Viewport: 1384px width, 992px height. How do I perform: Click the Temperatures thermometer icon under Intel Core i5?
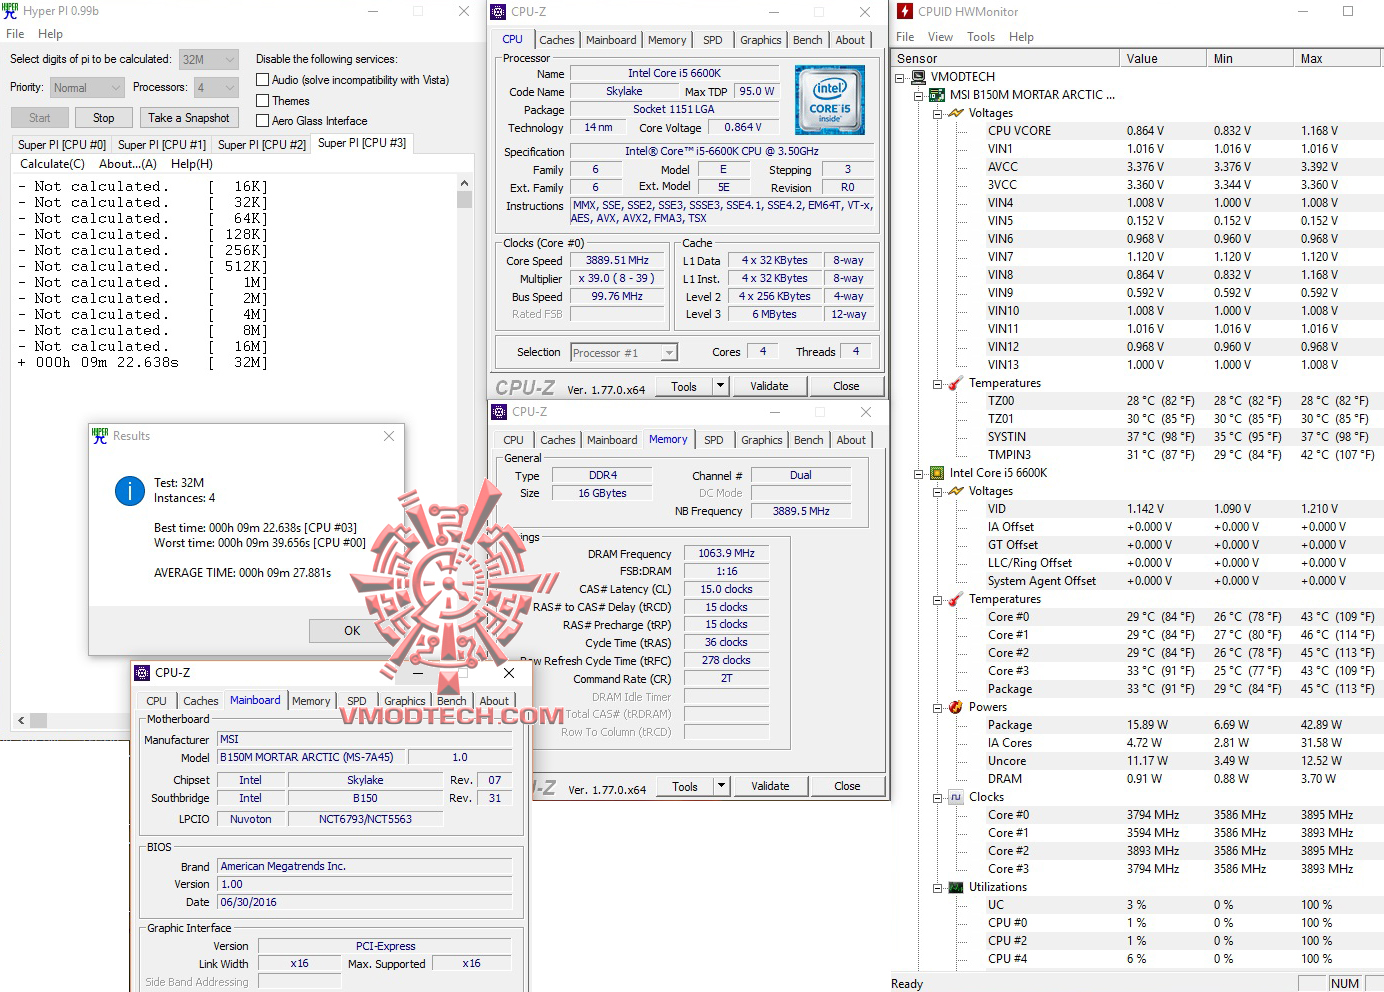tap(955, 599)
